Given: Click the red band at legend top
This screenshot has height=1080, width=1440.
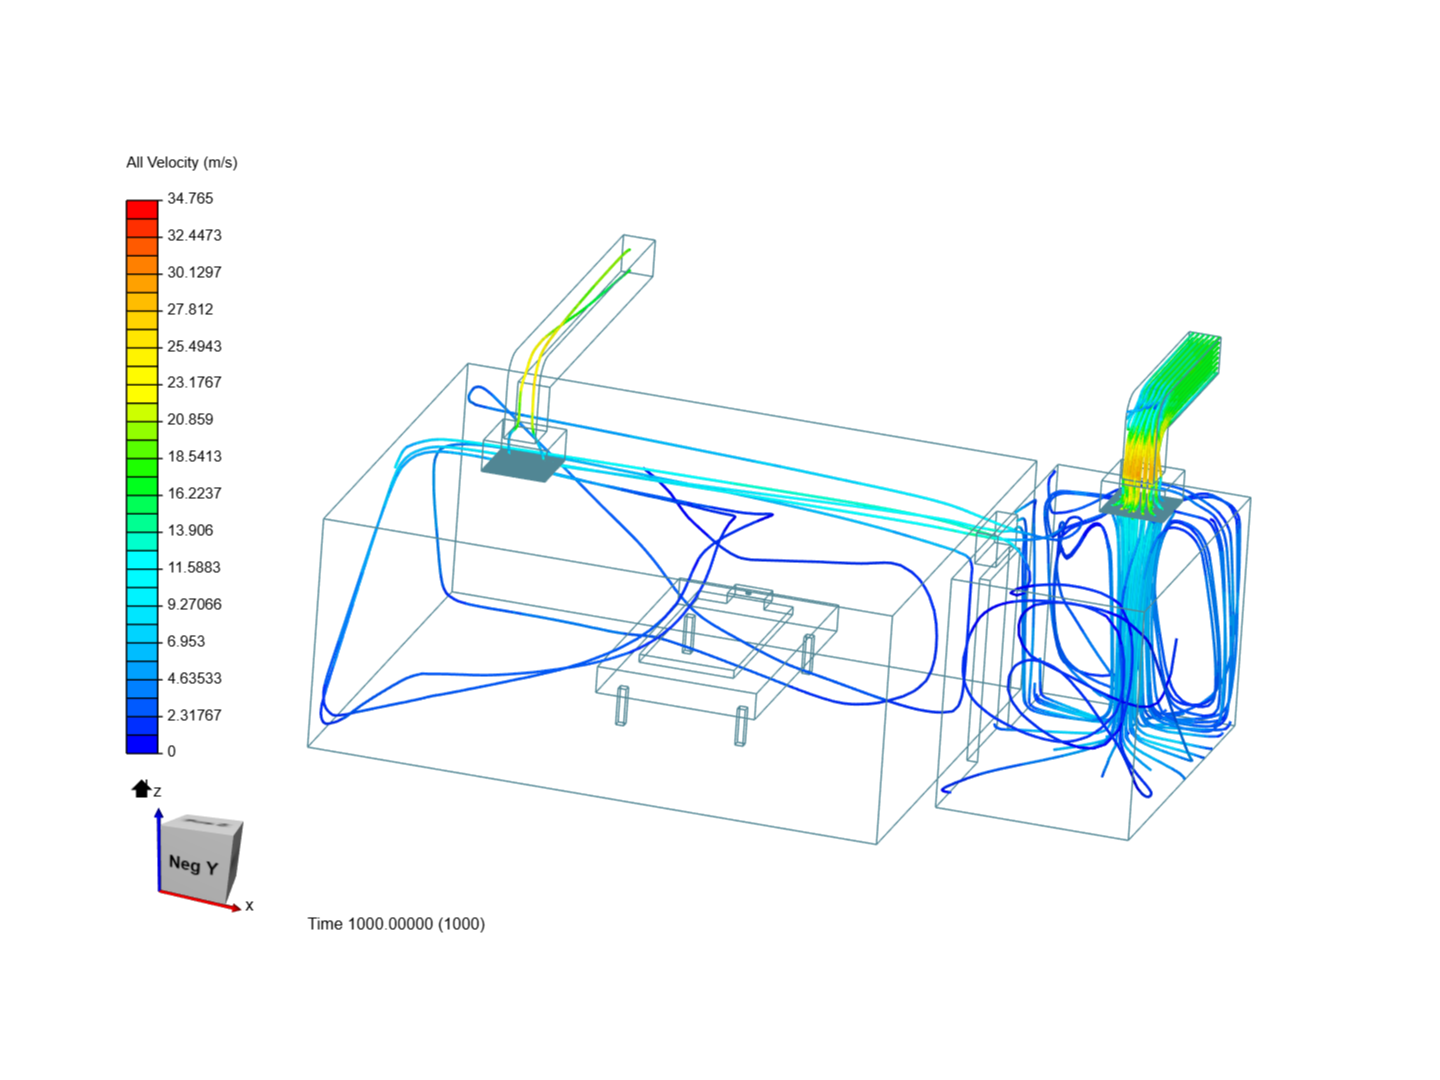Looking at the screenshot, I should coord(142,209).
